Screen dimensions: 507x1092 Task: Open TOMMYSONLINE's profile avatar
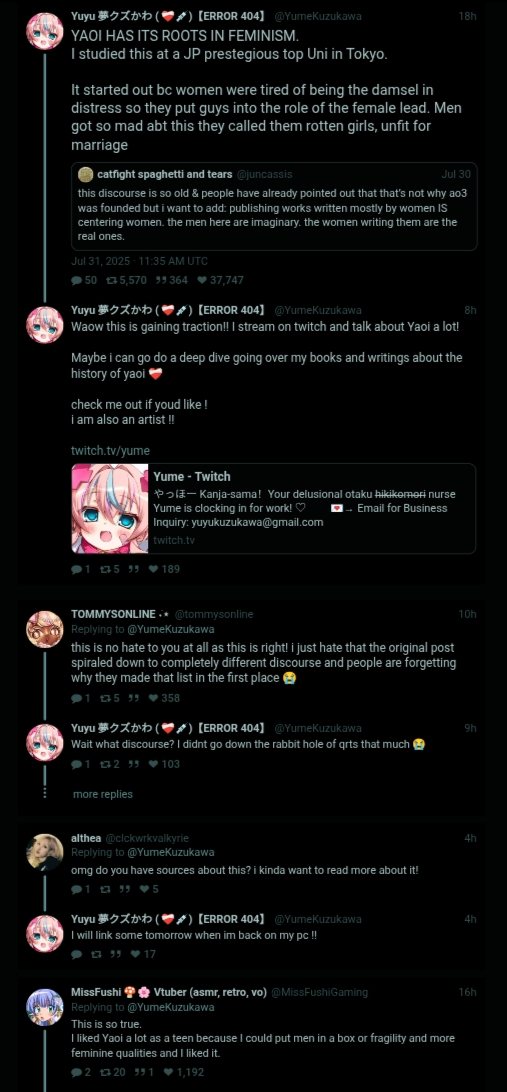click(45, 629)
